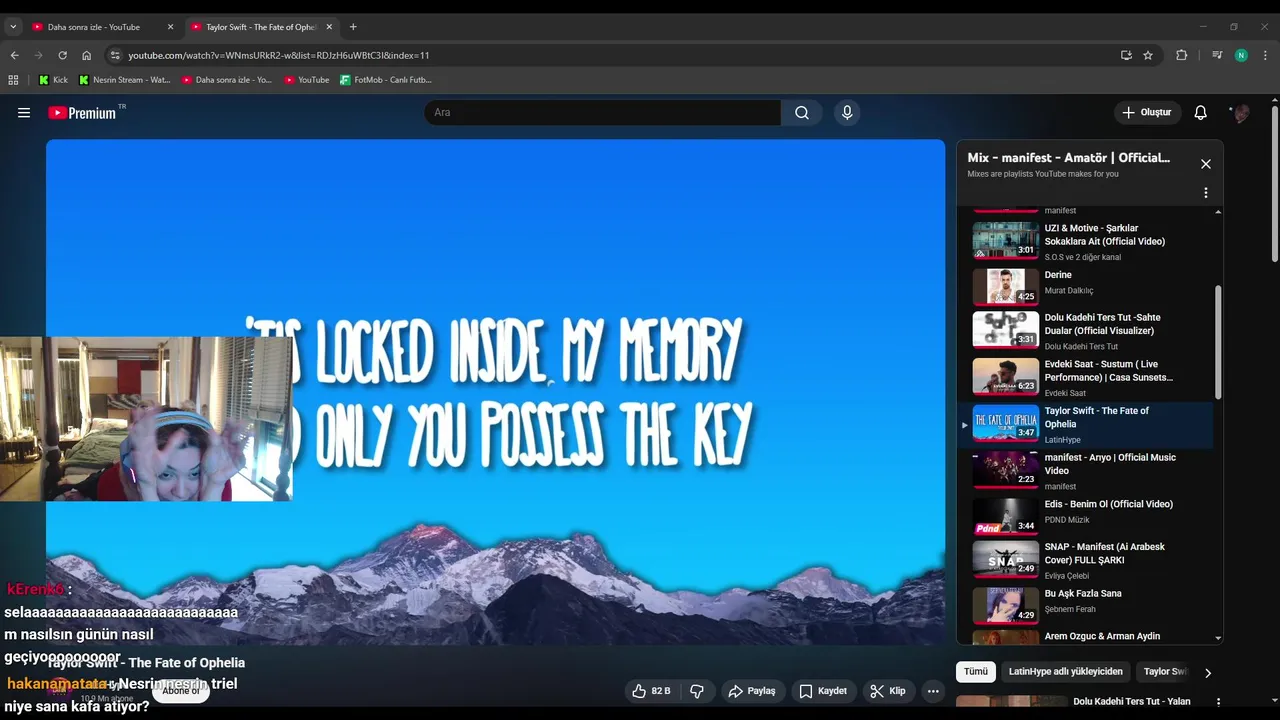Close the Mix playlist panel
Screen dimensions: 1280x720
tap(1206, 164)
